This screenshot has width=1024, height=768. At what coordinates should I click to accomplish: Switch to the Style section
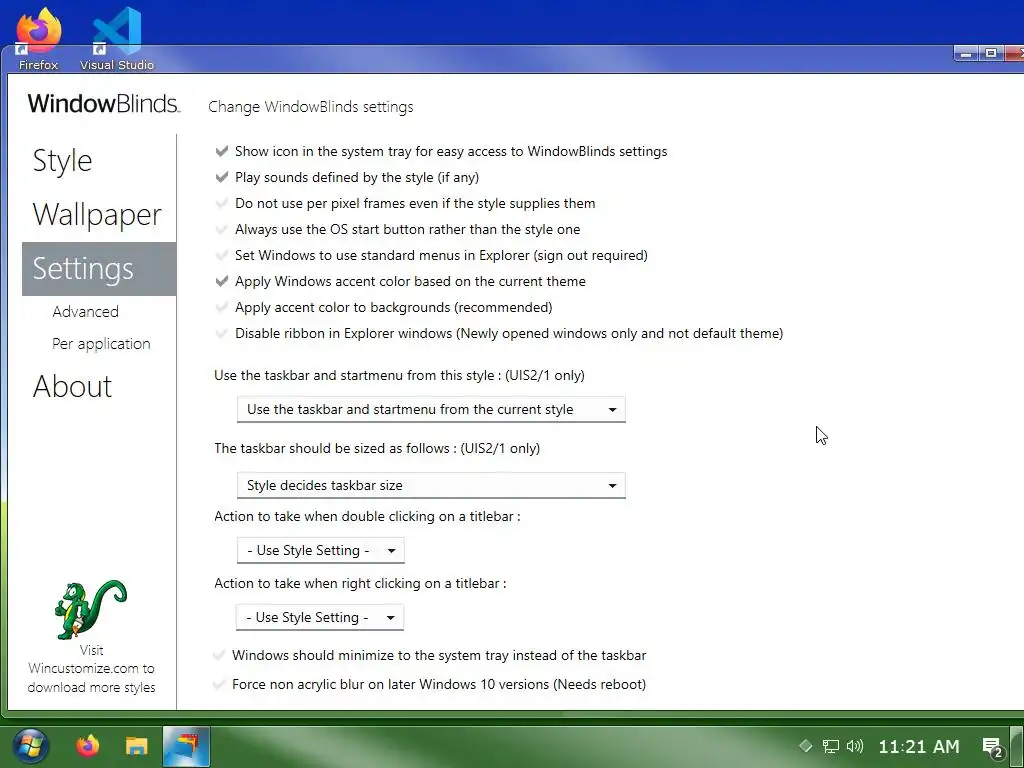click(63, 161)
